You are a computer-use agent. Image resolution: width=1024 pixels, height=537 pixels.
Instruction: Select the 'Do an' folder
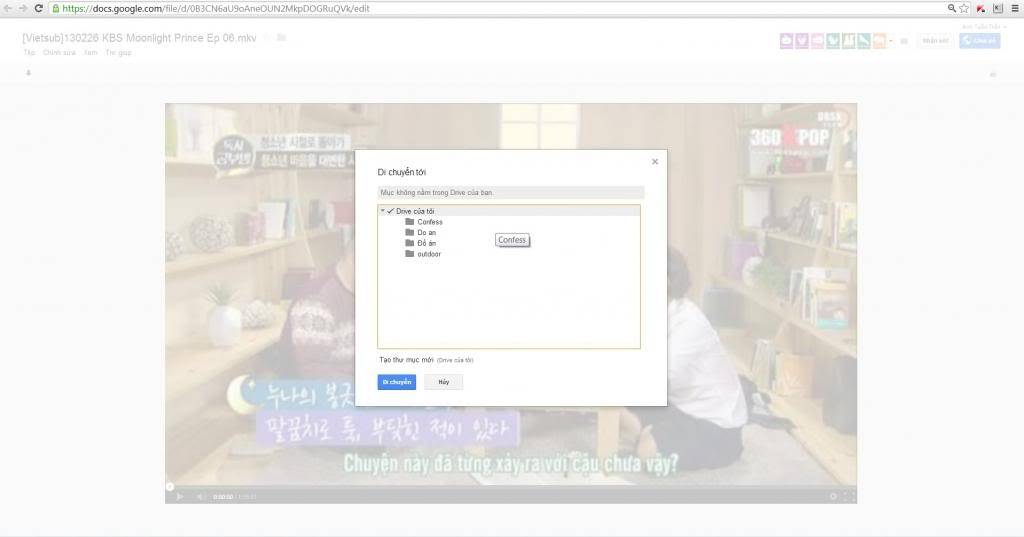coord(426,233)
